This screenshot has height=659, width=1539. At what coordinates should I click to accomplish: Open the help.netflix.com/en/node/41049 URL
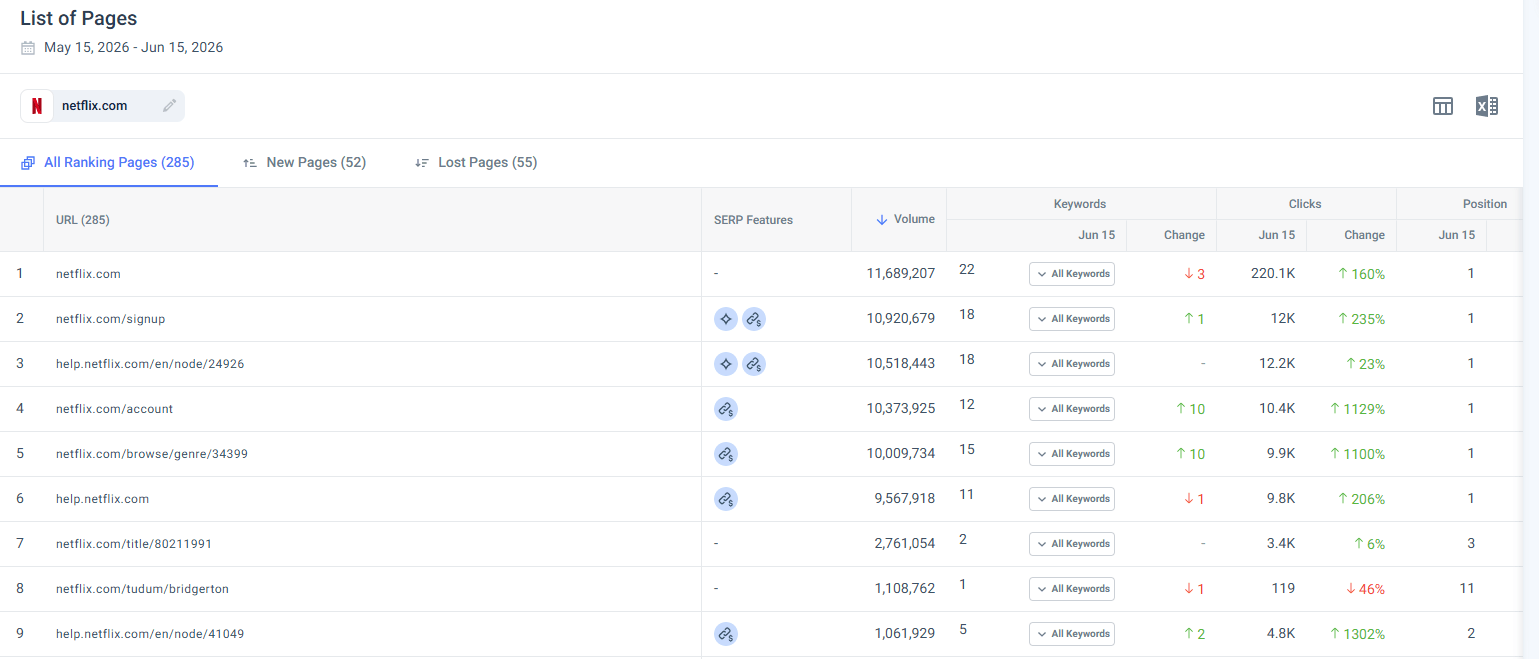click(150, 634)
